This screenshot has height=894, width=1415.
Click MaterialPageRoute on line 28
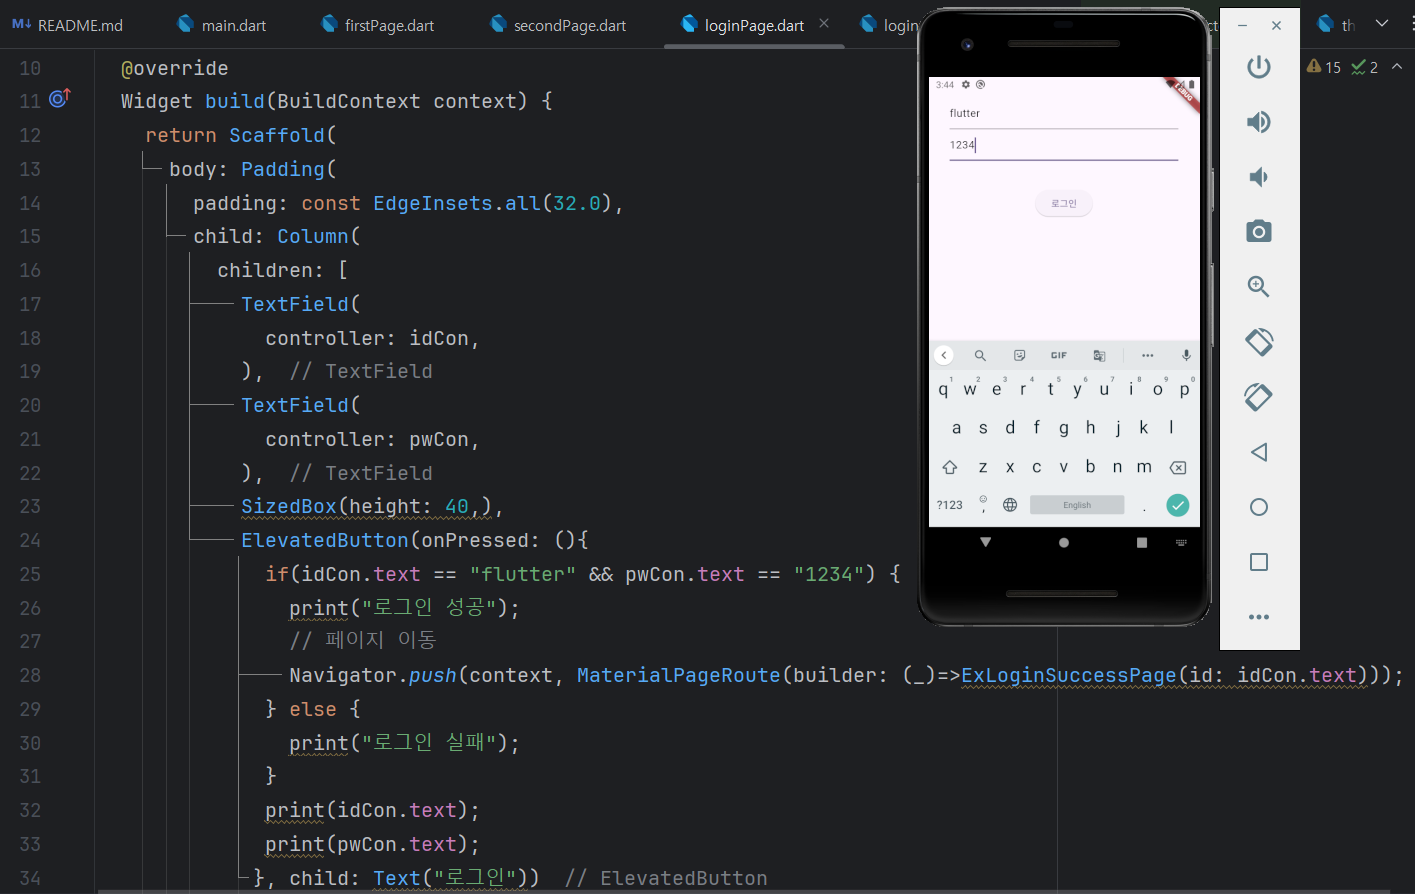(x=679, y=676)
